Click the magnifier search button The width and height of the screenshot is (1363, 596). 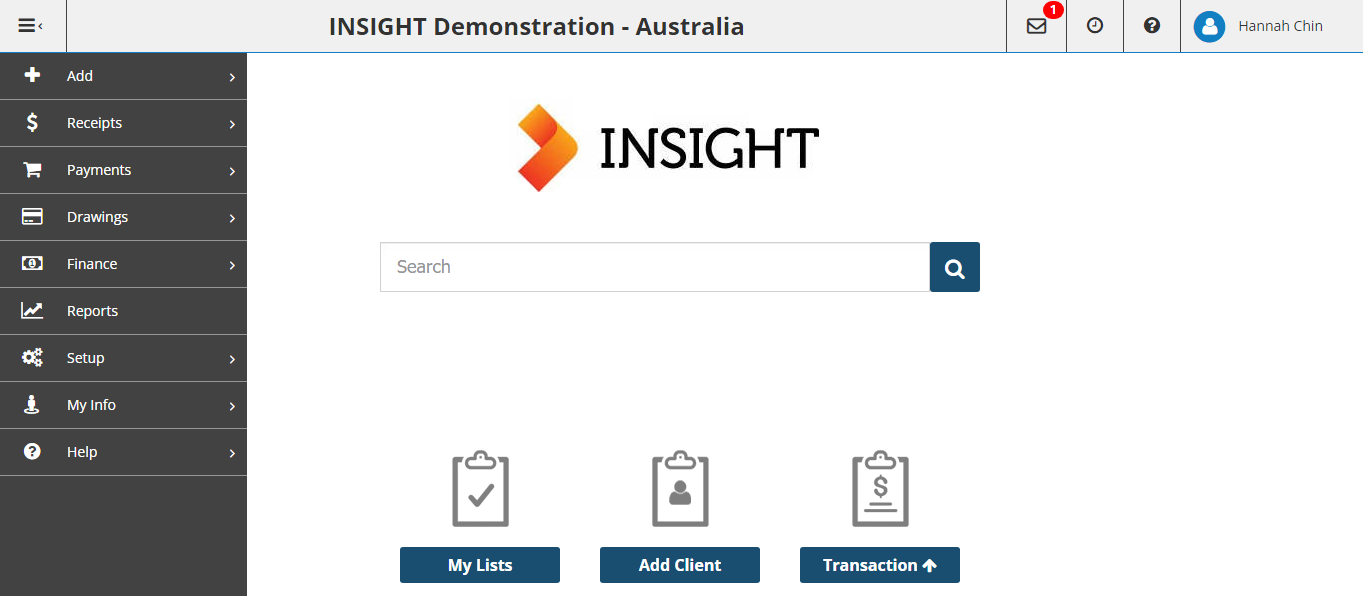955,267
